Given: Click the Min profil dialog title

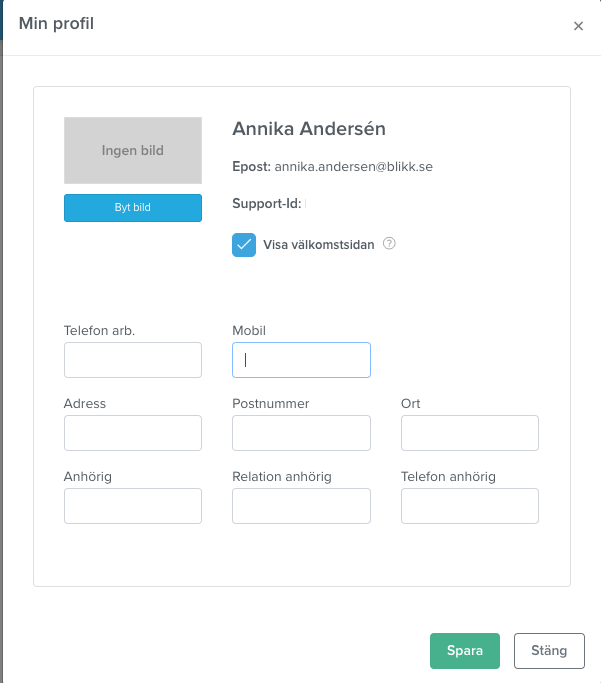Looking at the screenshot, I should click(56, 24).
